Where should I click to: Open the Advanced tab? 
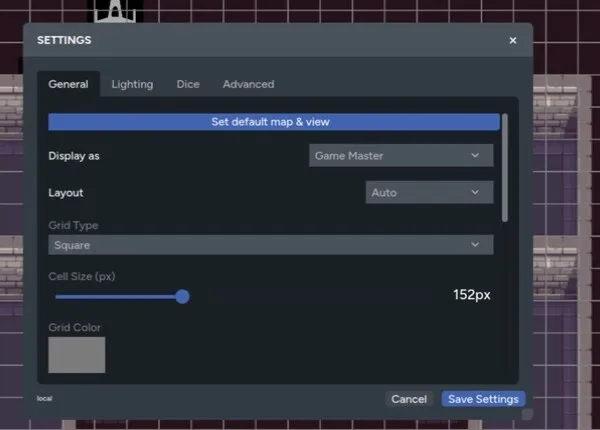(248, 84)
